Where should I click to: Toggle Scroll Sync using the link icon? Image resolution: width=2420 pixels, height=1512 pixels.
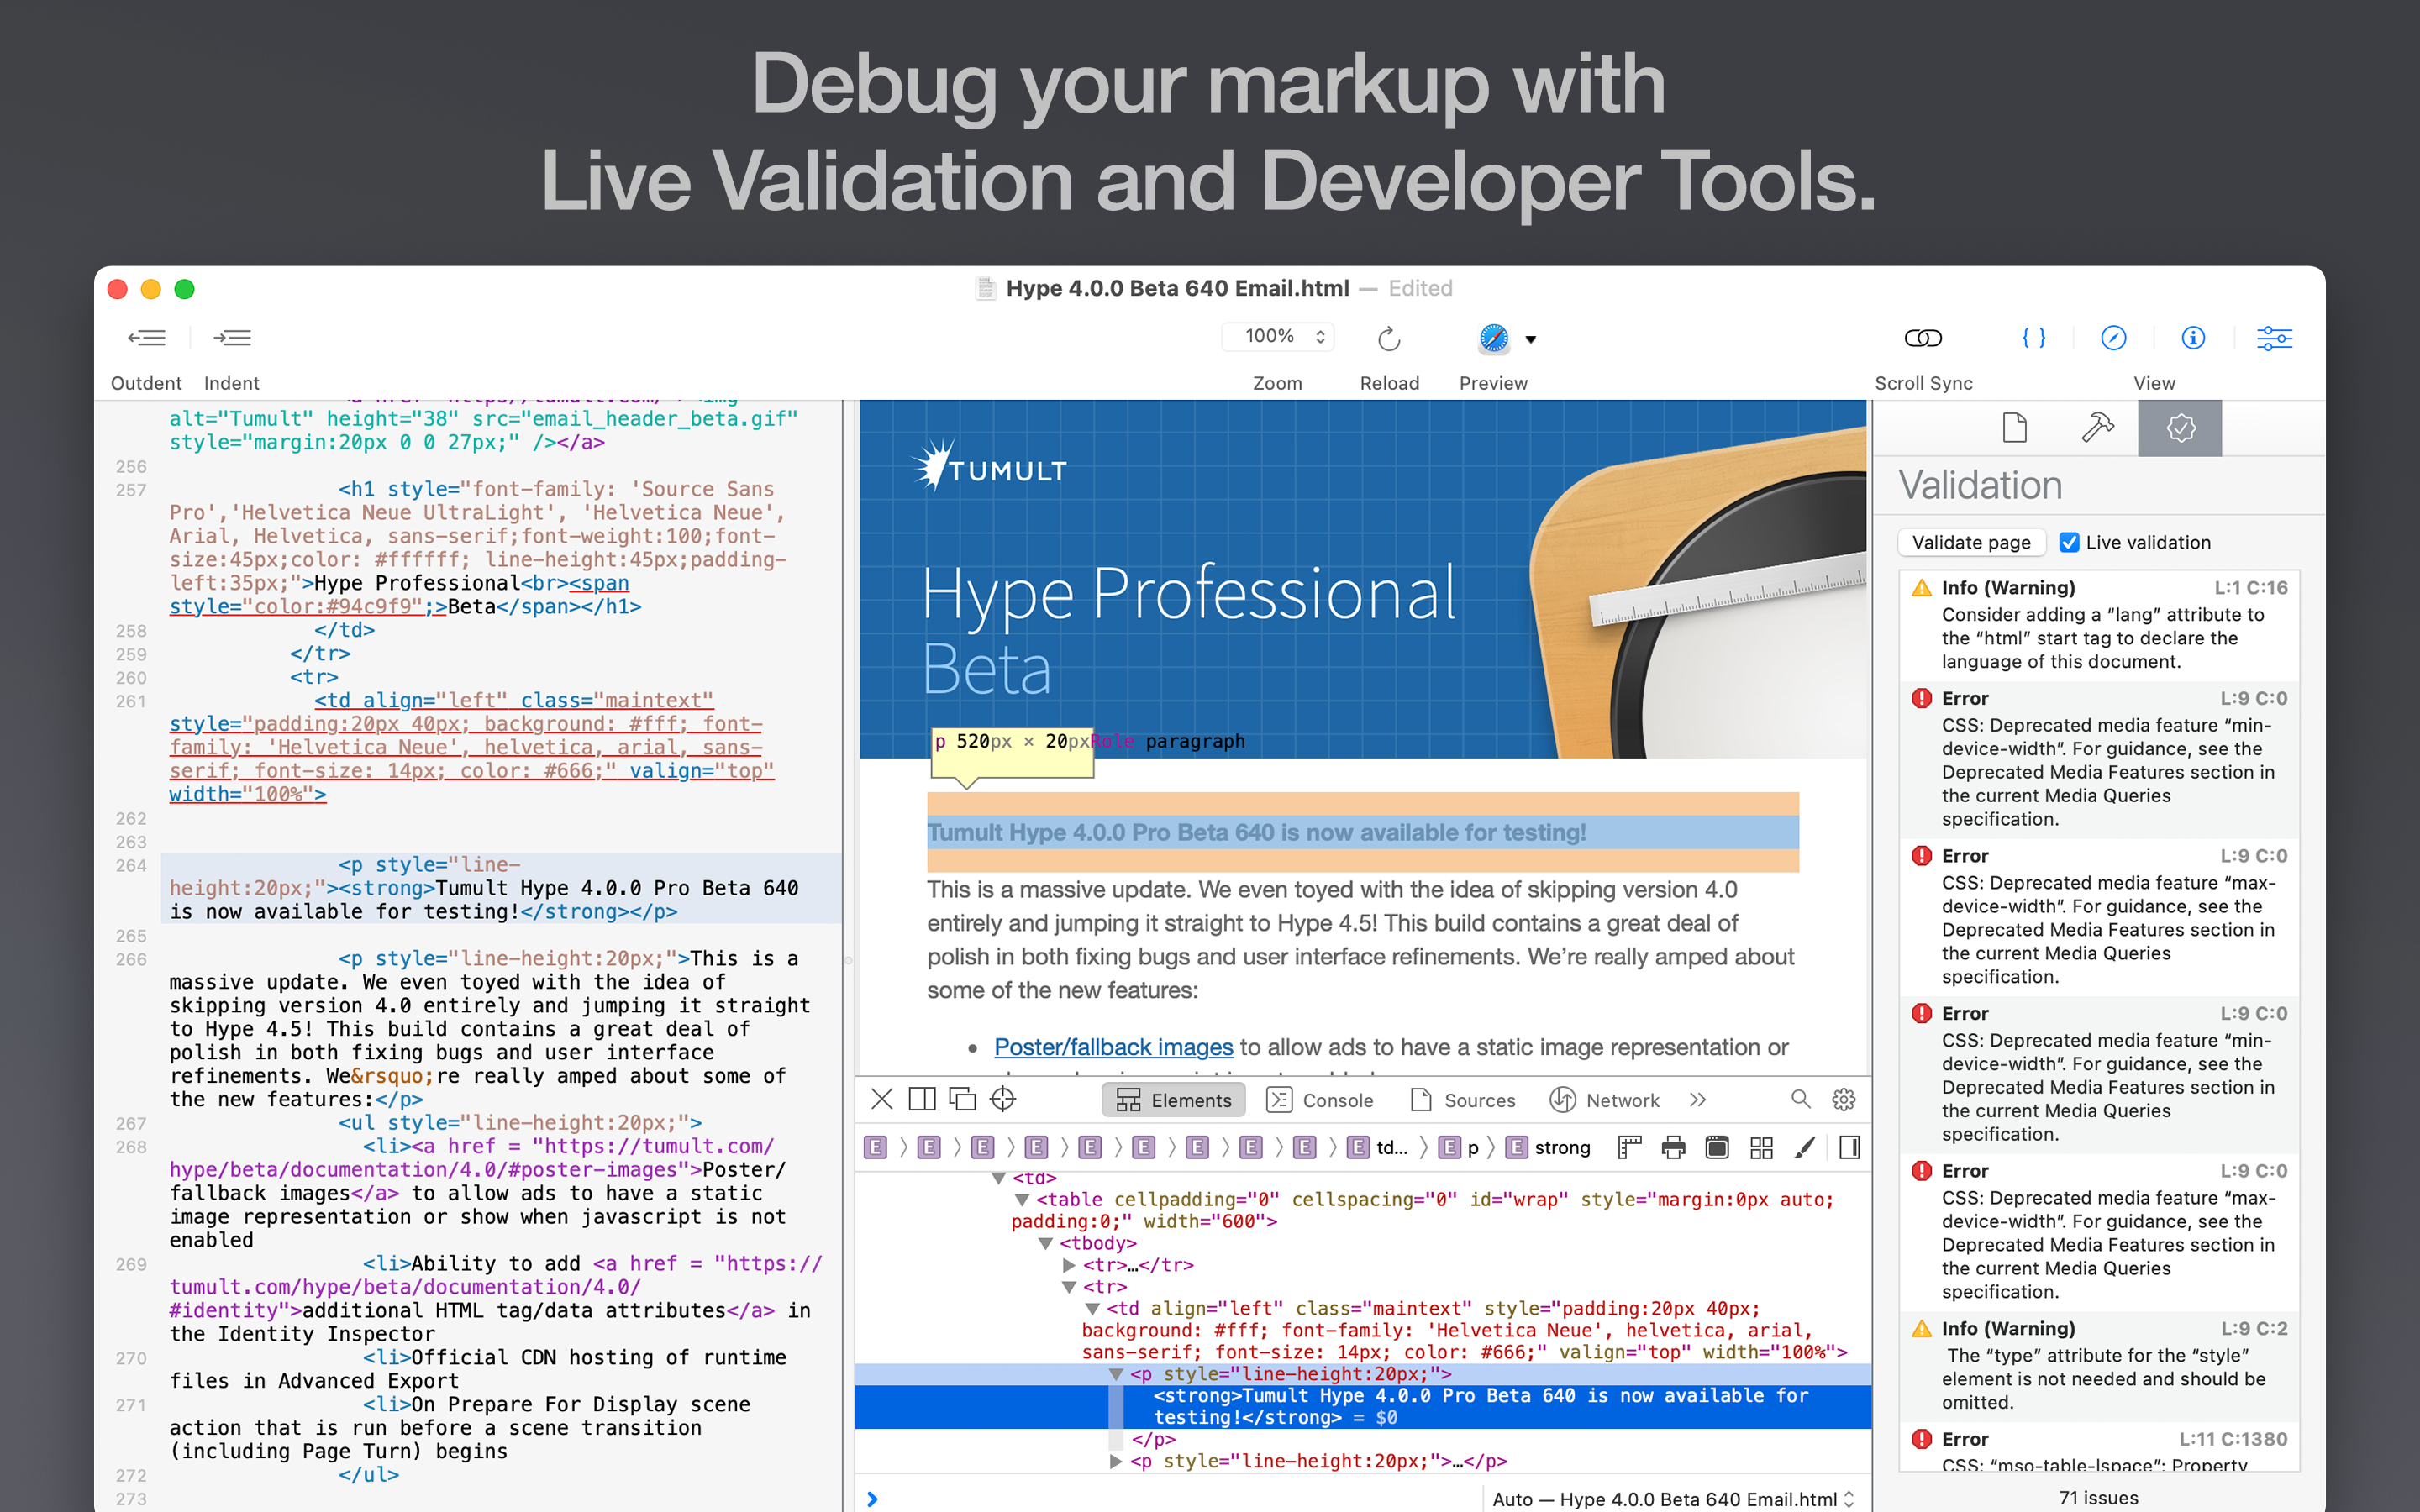[1922, 338]
